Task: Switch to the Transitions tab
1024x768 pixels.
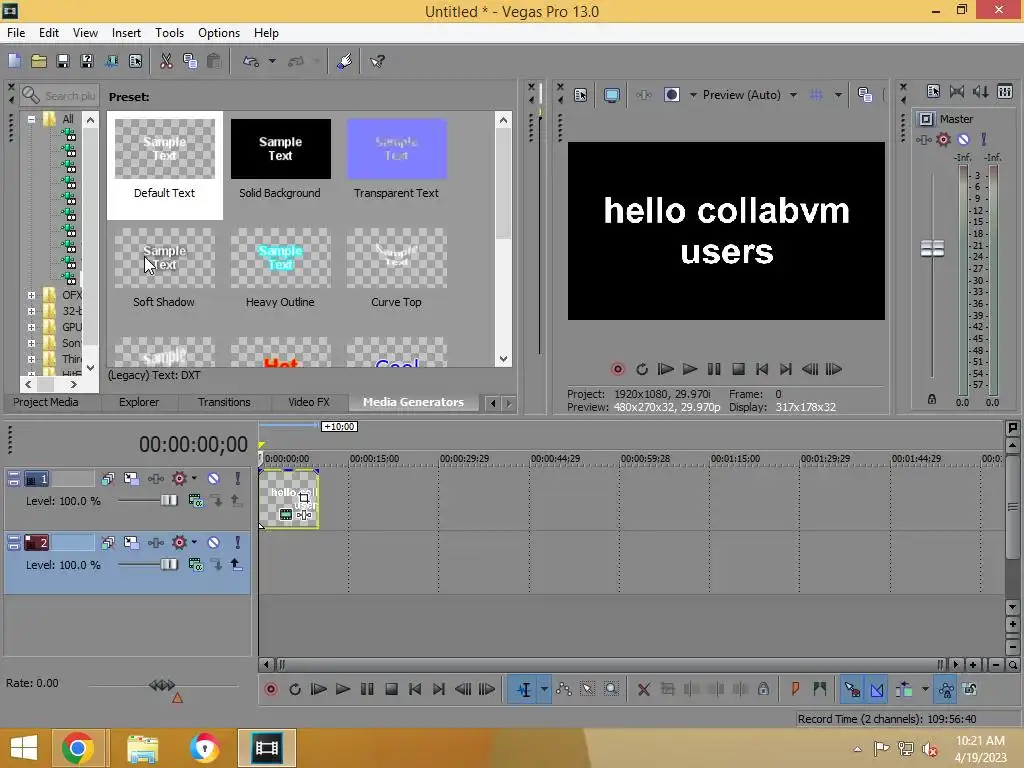Action: point(224,402)
